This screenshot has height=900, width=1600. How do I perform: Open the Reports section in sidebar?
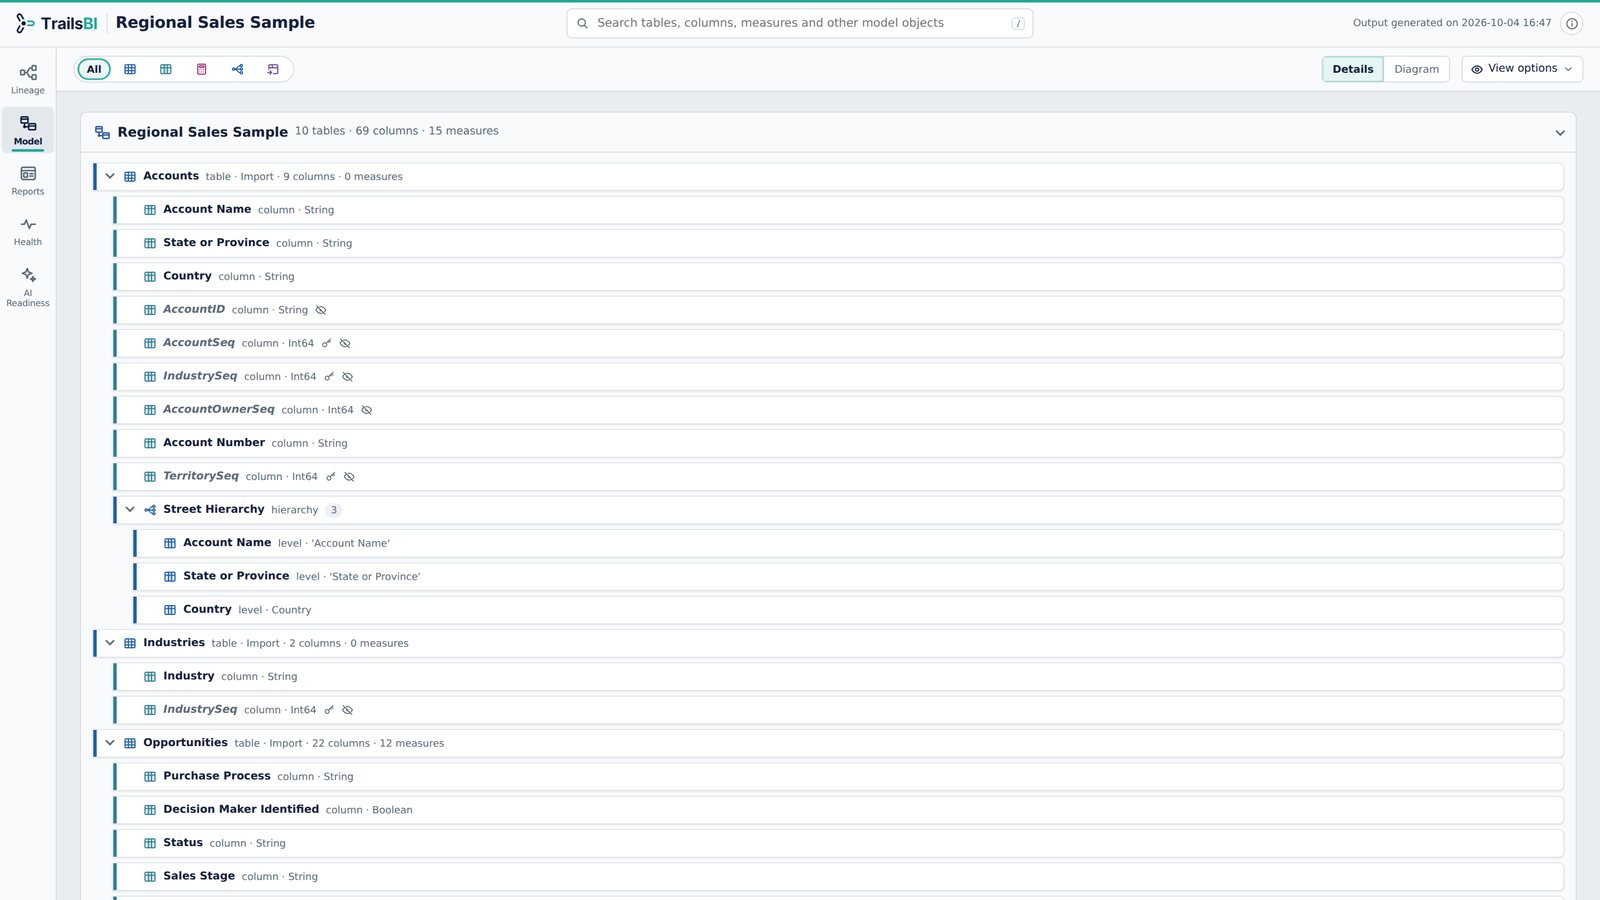28,180
